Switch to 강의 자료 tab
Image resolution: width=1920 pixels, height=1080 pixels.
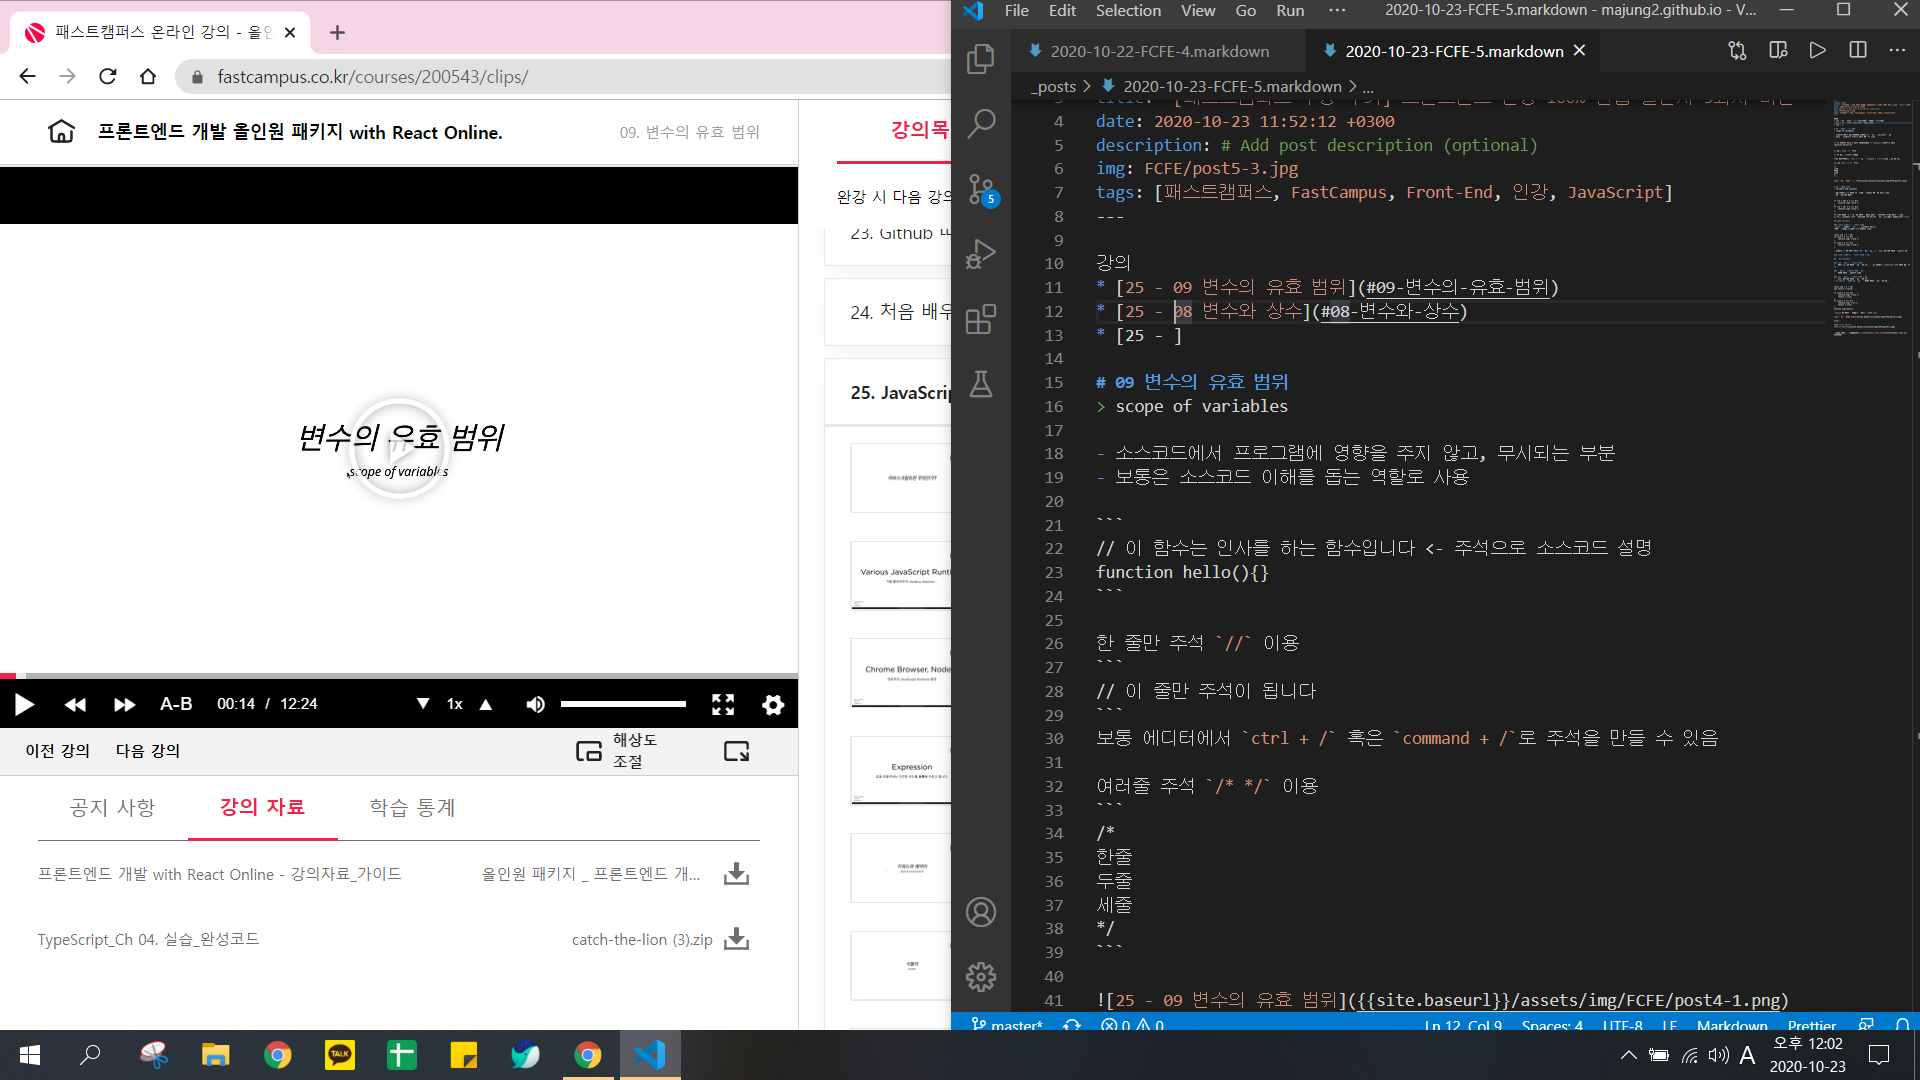pyautogui.click(x=262, y=807)
